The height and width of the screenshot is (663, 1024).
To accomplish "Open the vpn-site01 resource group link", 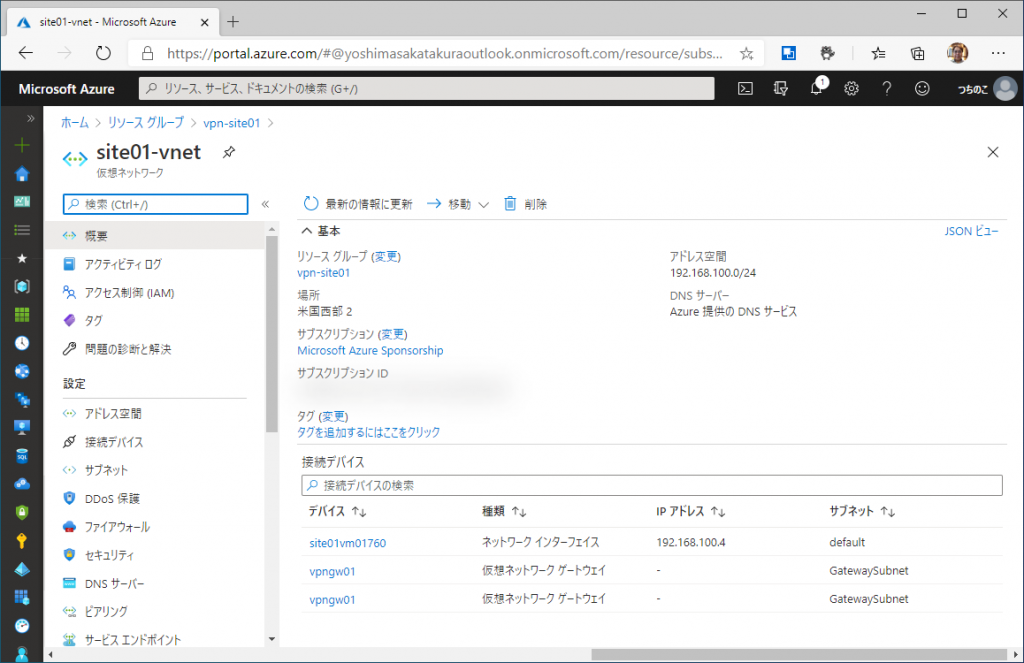I will point(323,273).
